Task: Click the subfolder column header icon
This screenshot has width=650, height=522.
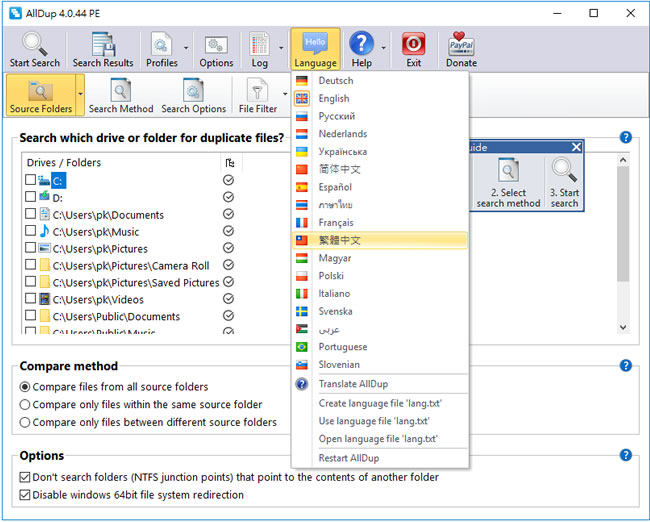Action: pyautogui.click(x=230, y=163)
